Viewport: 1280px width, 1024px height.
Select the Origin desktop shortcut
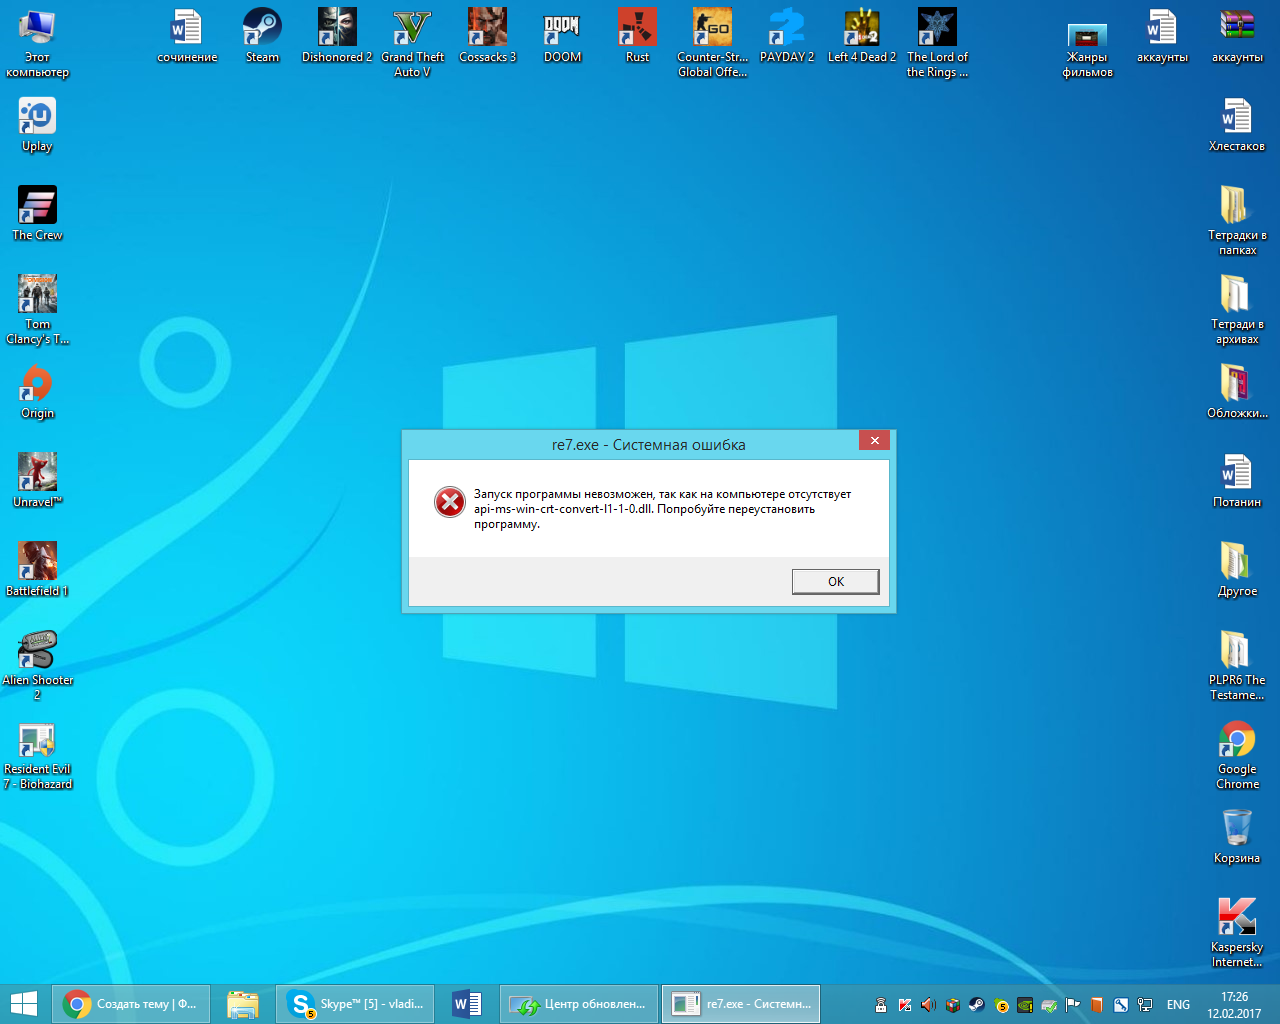tap(37, 392)
